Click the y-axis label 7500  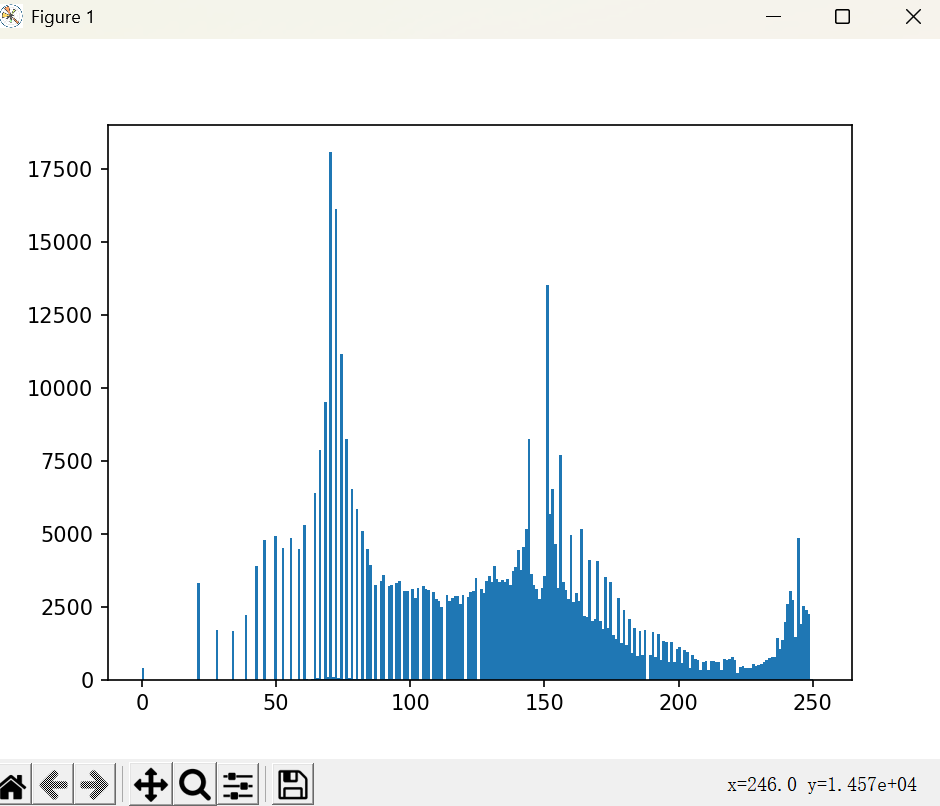point(67,461)
